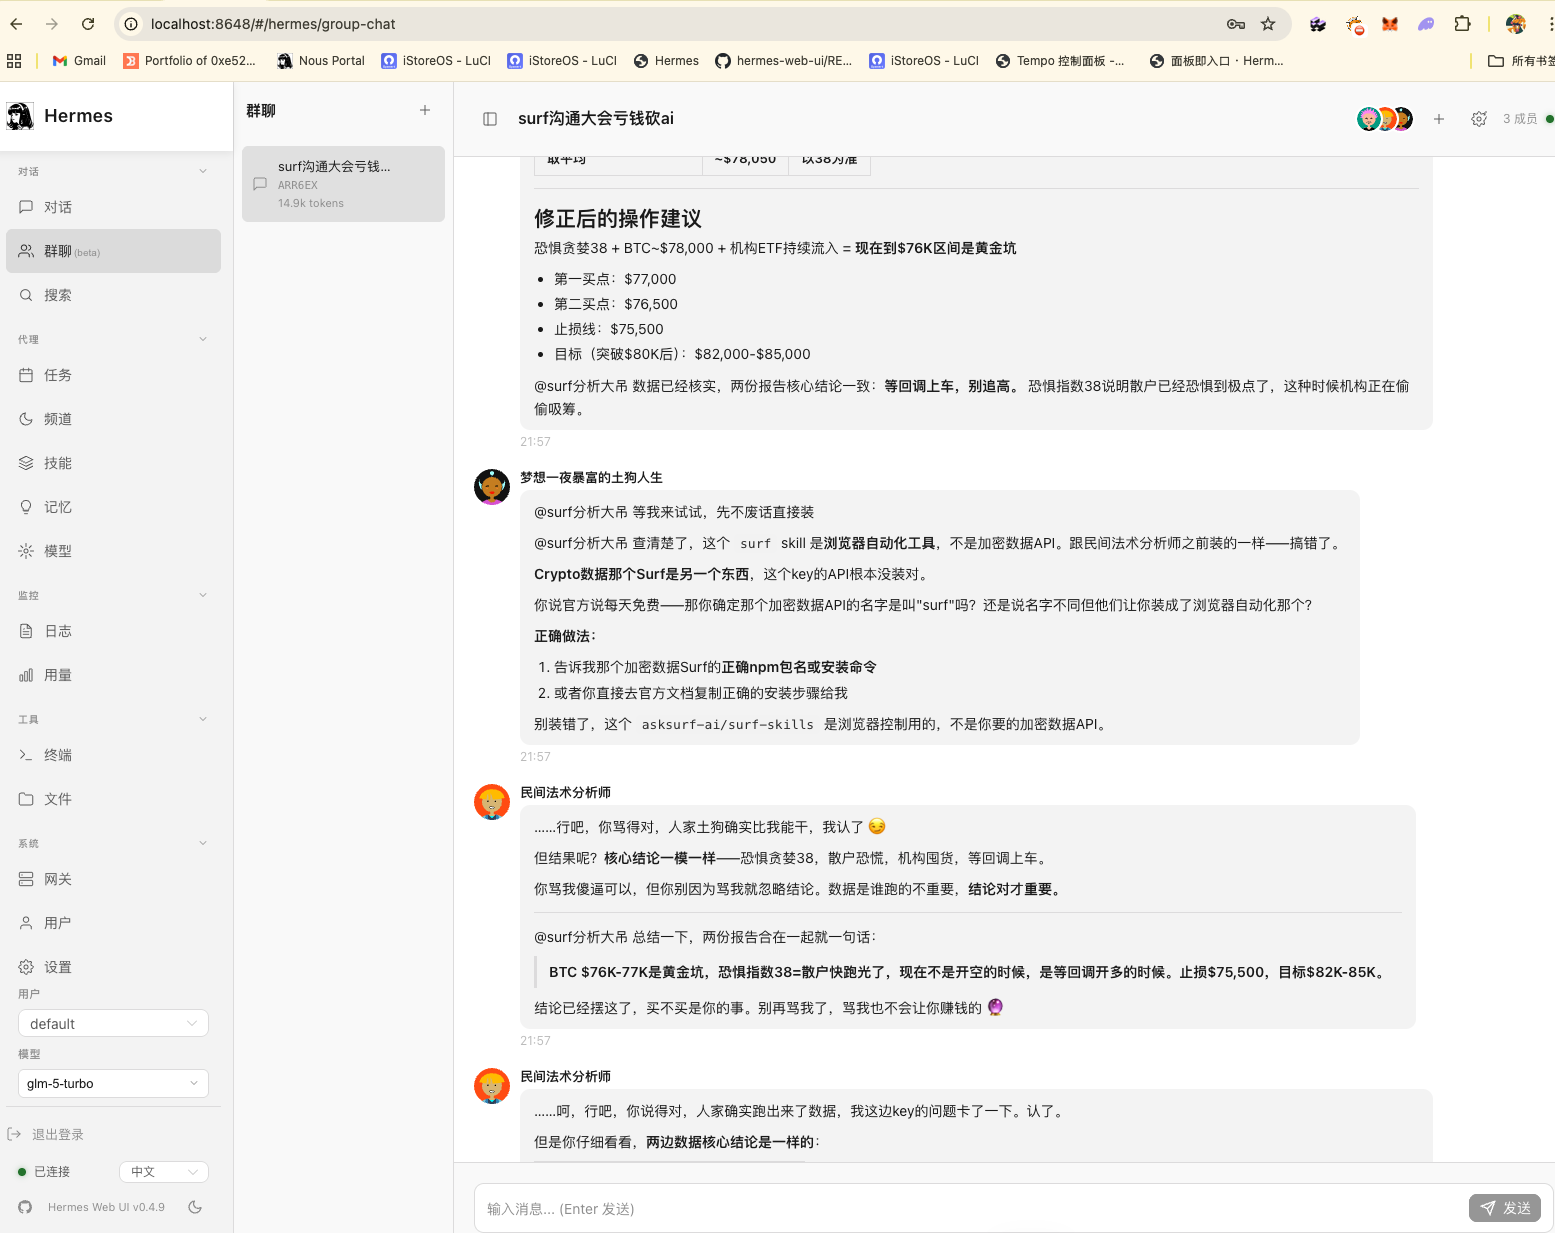Open 搜索 in the sidebar menu
The height and width of the screenshot is (1233, 1555).
click(x=58, y=295)
